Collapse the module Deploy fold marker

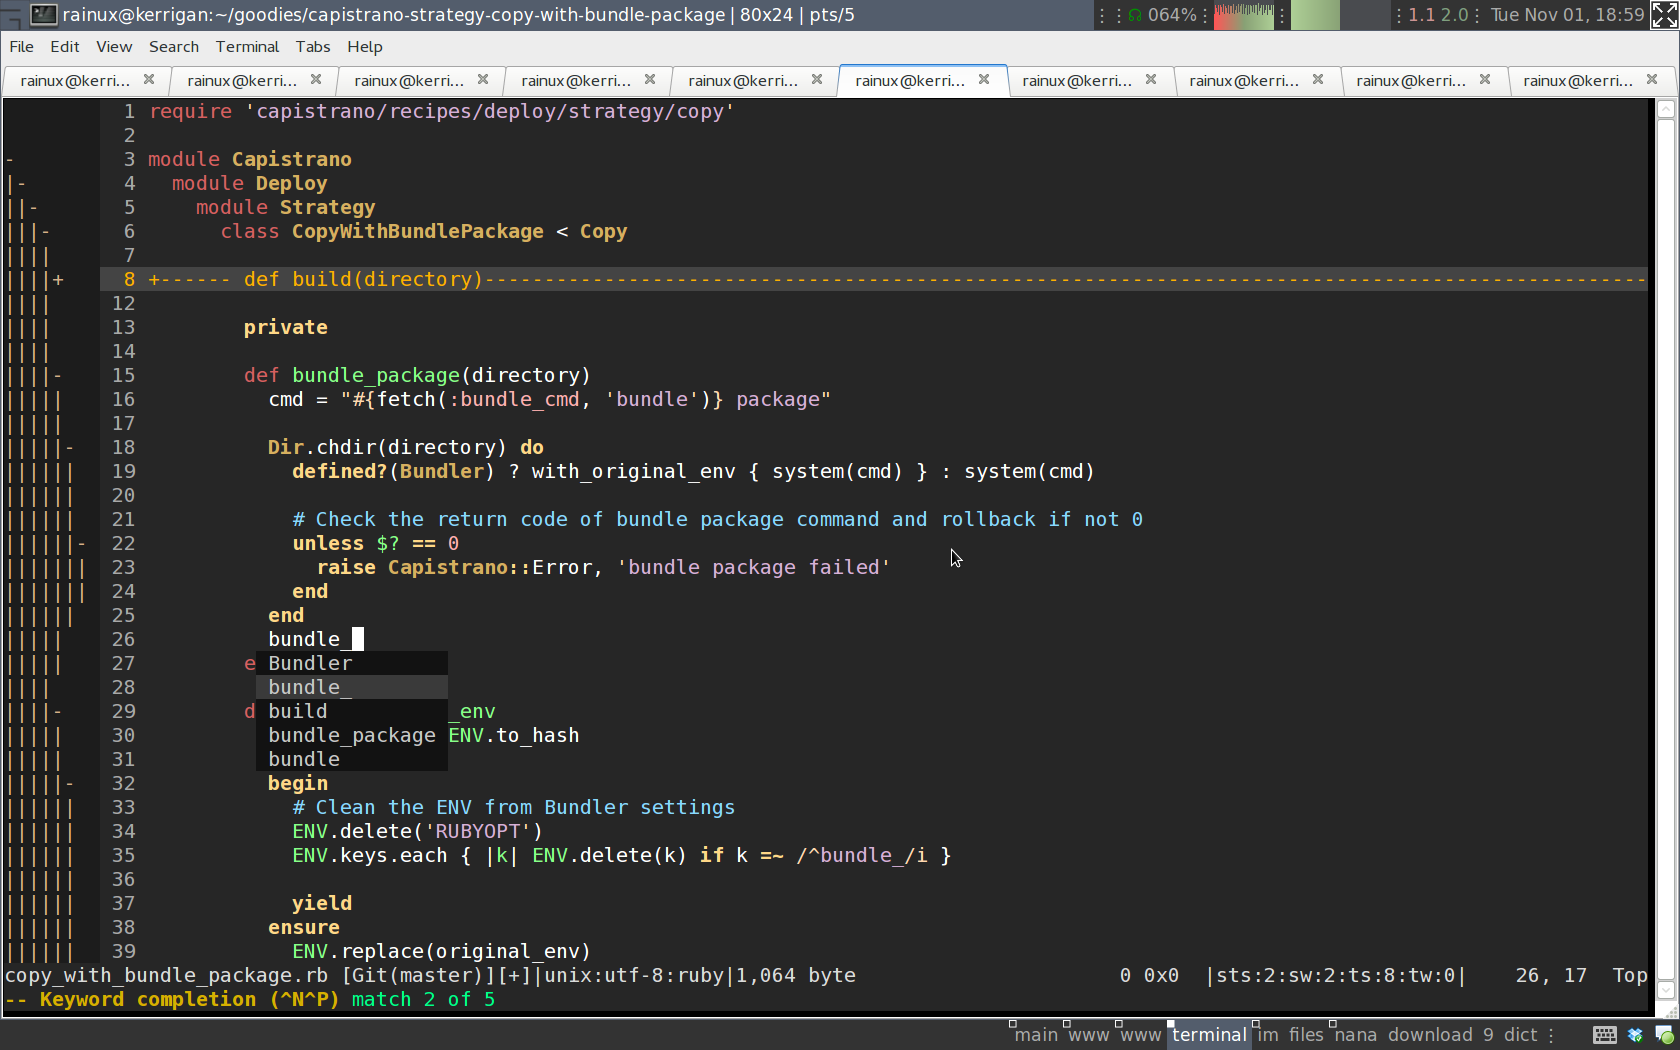[x=22, y=183]
